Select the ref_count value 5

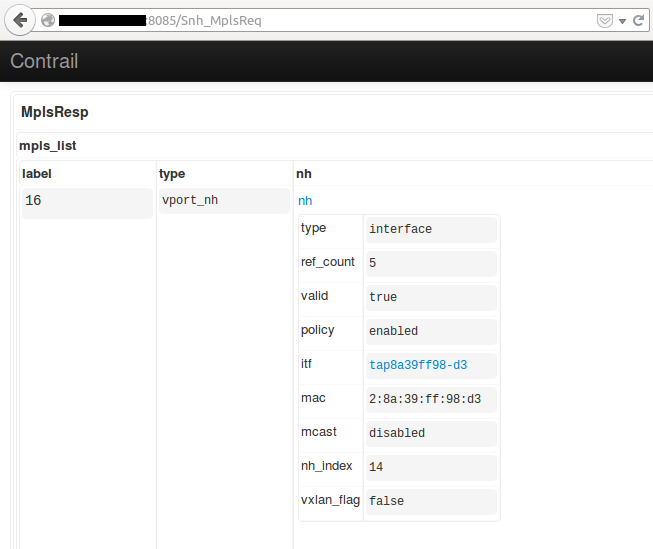[431, 263]
